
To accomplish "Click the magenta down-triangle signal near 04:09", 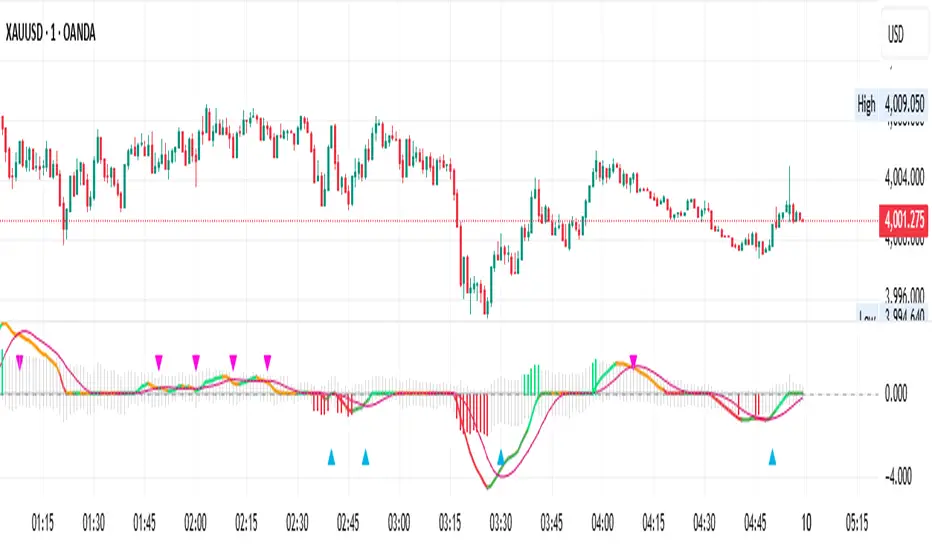I will coord(633,360).
